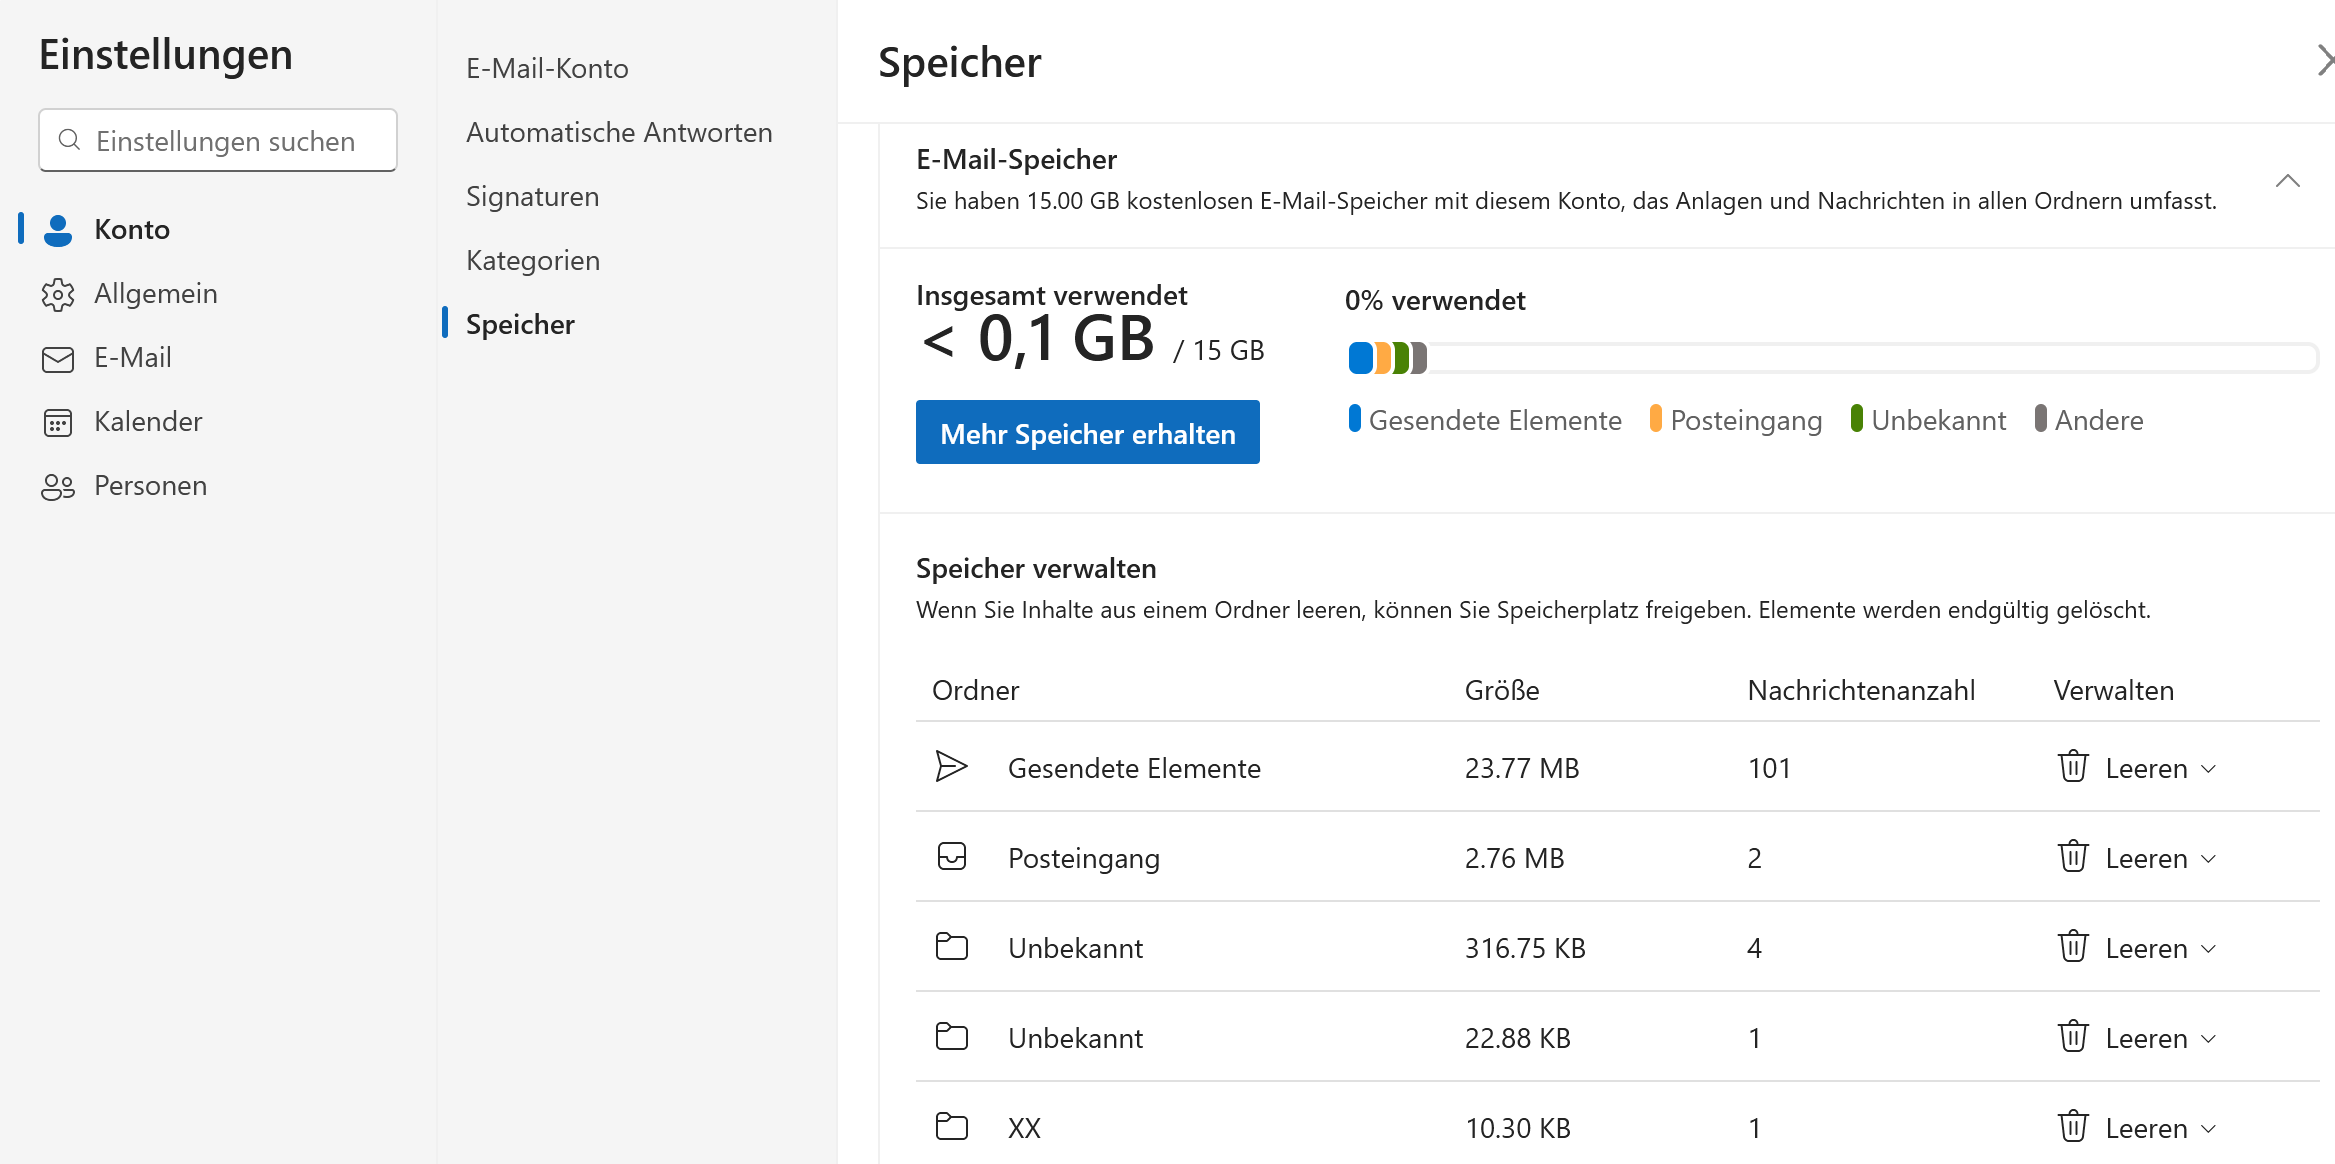This screenshot has width=2335, height=1164.
Task: Click the E-Mail envelope icon
Action: (x=58, y=358)
